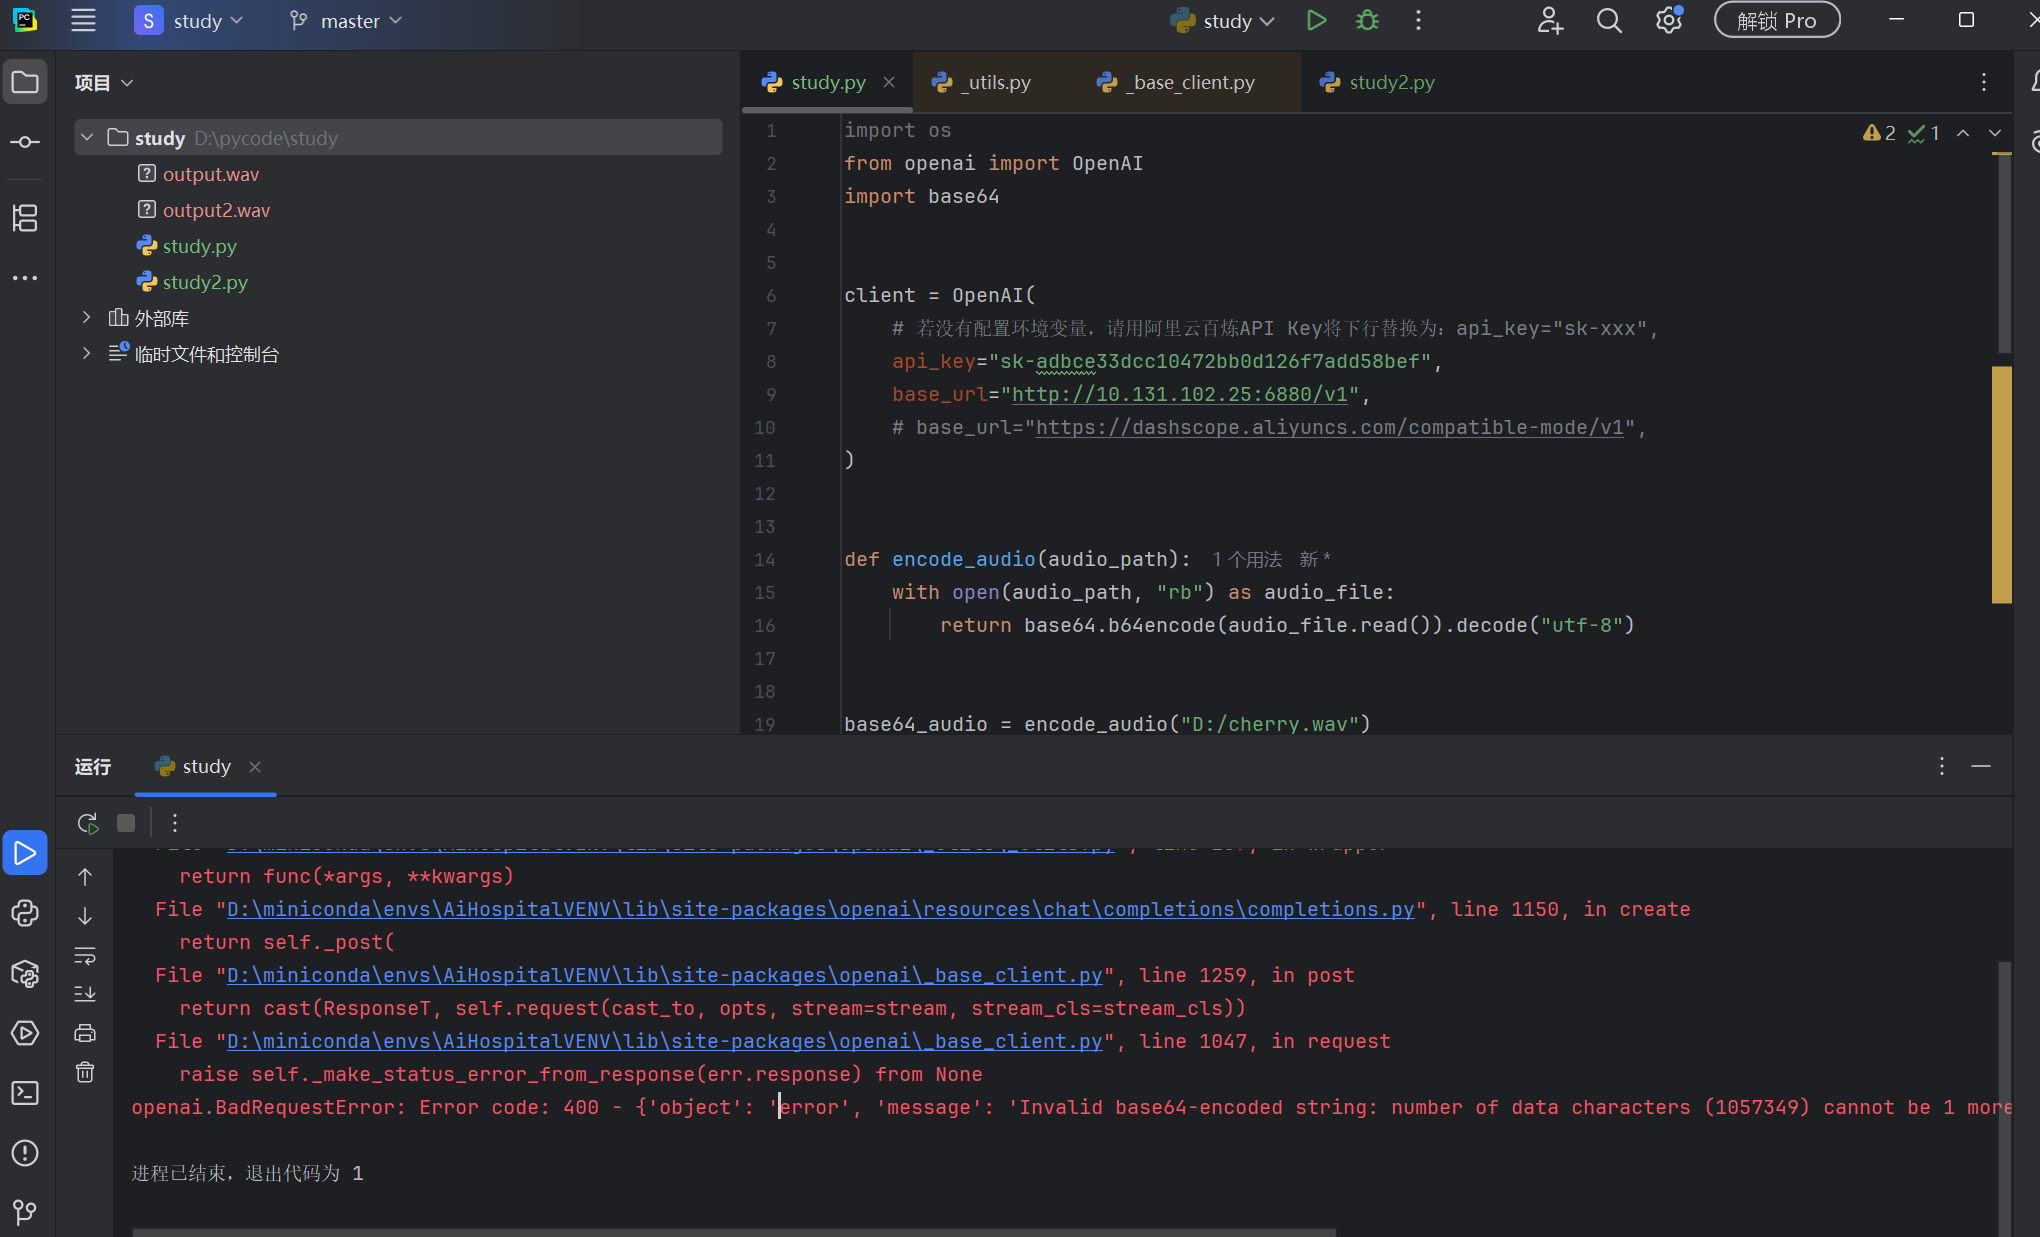Click the warnings count indicator
The width and height of the screenshot is (2040, 1237).
pos(1879,133)
